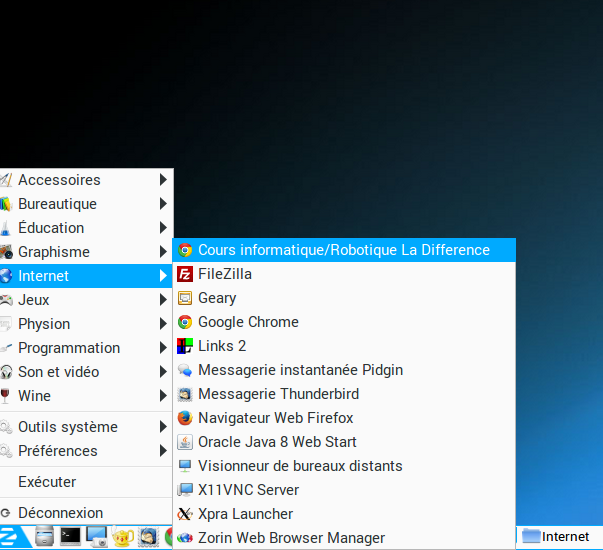Image resolution: width=603 pixels, height=550 pixels.
Task: Open the Geary mail client
Action: click(344, 298)
